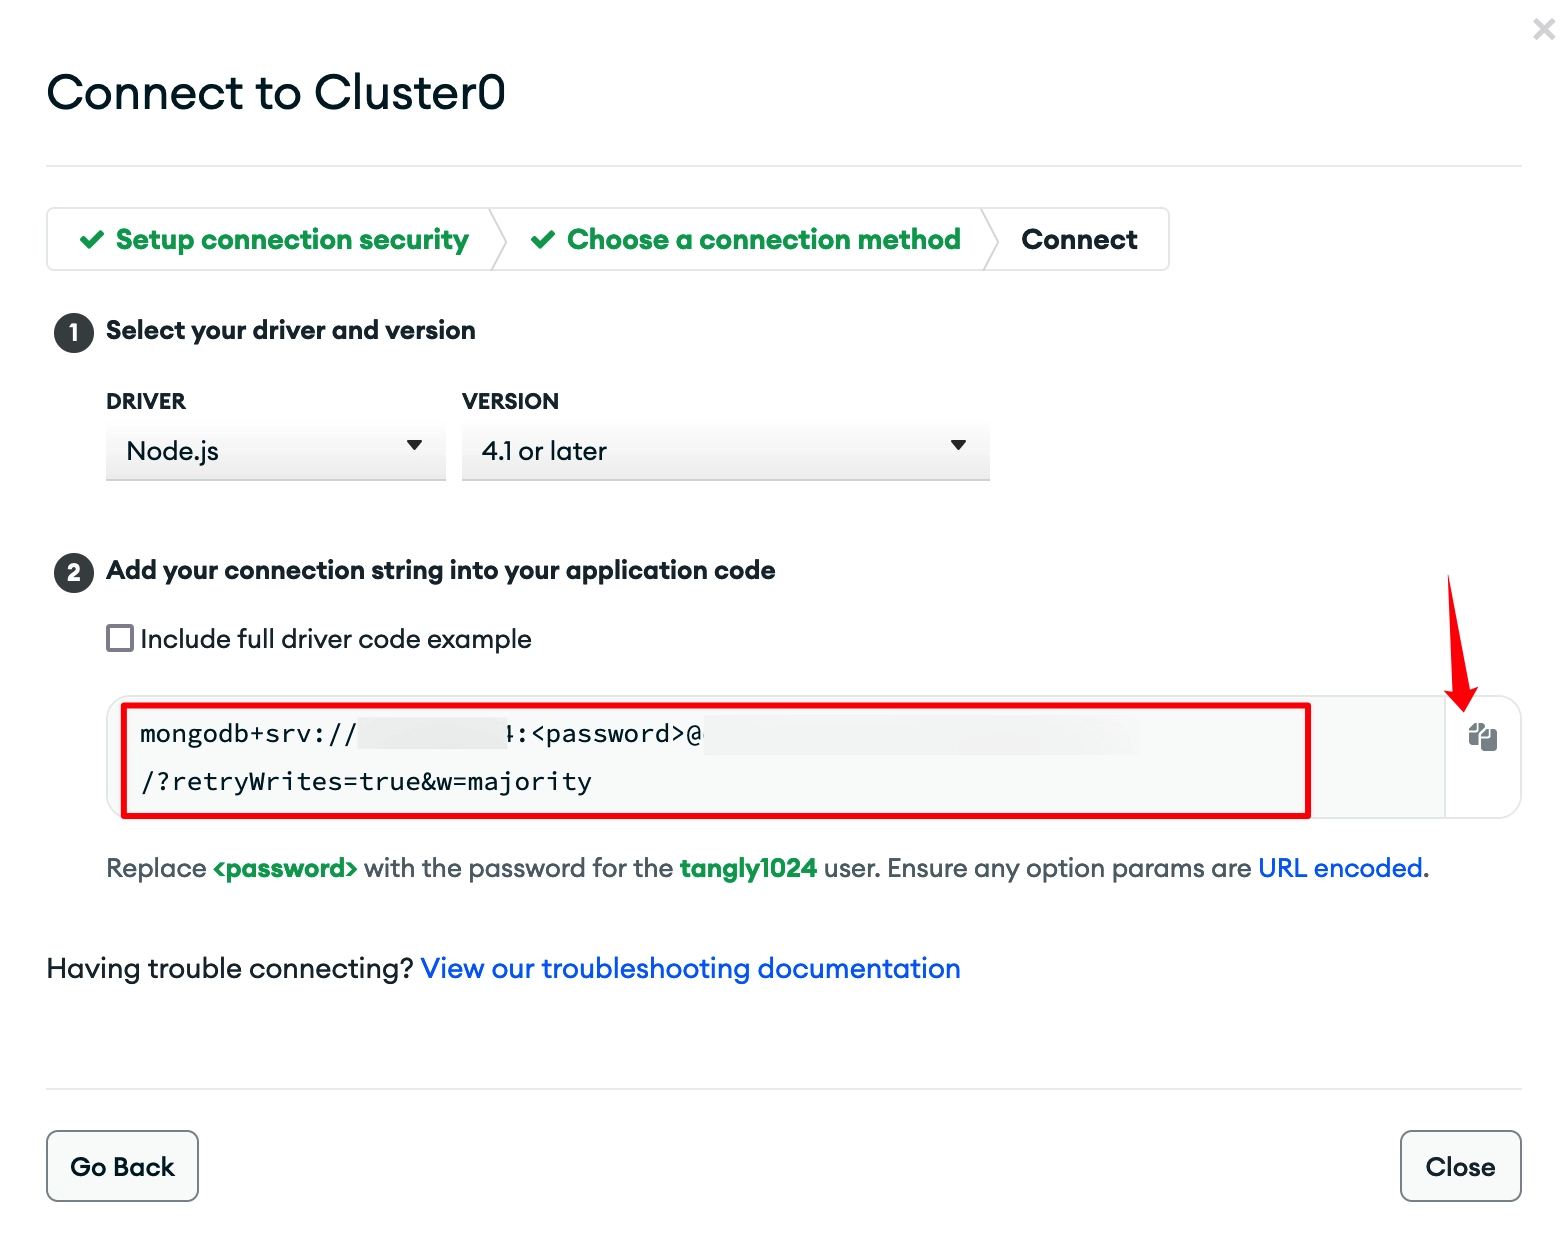View our troubleshooting documentation link
1568x1252 pixels.
[x=691, y=968]
